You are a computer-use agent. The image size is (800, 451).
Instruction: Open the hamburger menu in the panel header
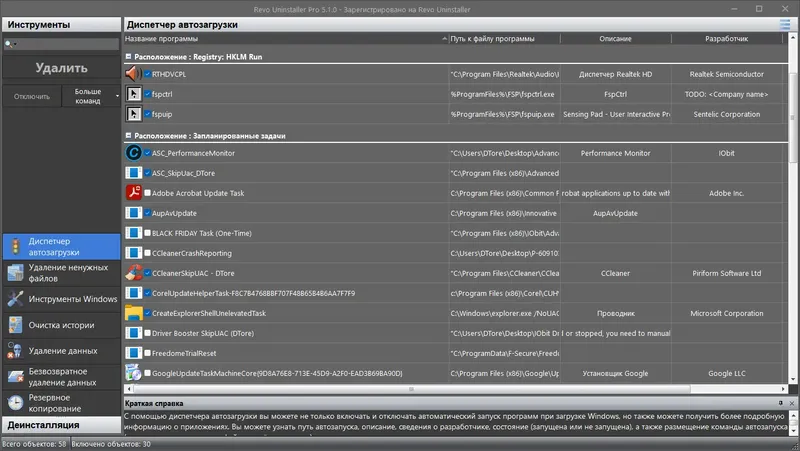point(785,24)
